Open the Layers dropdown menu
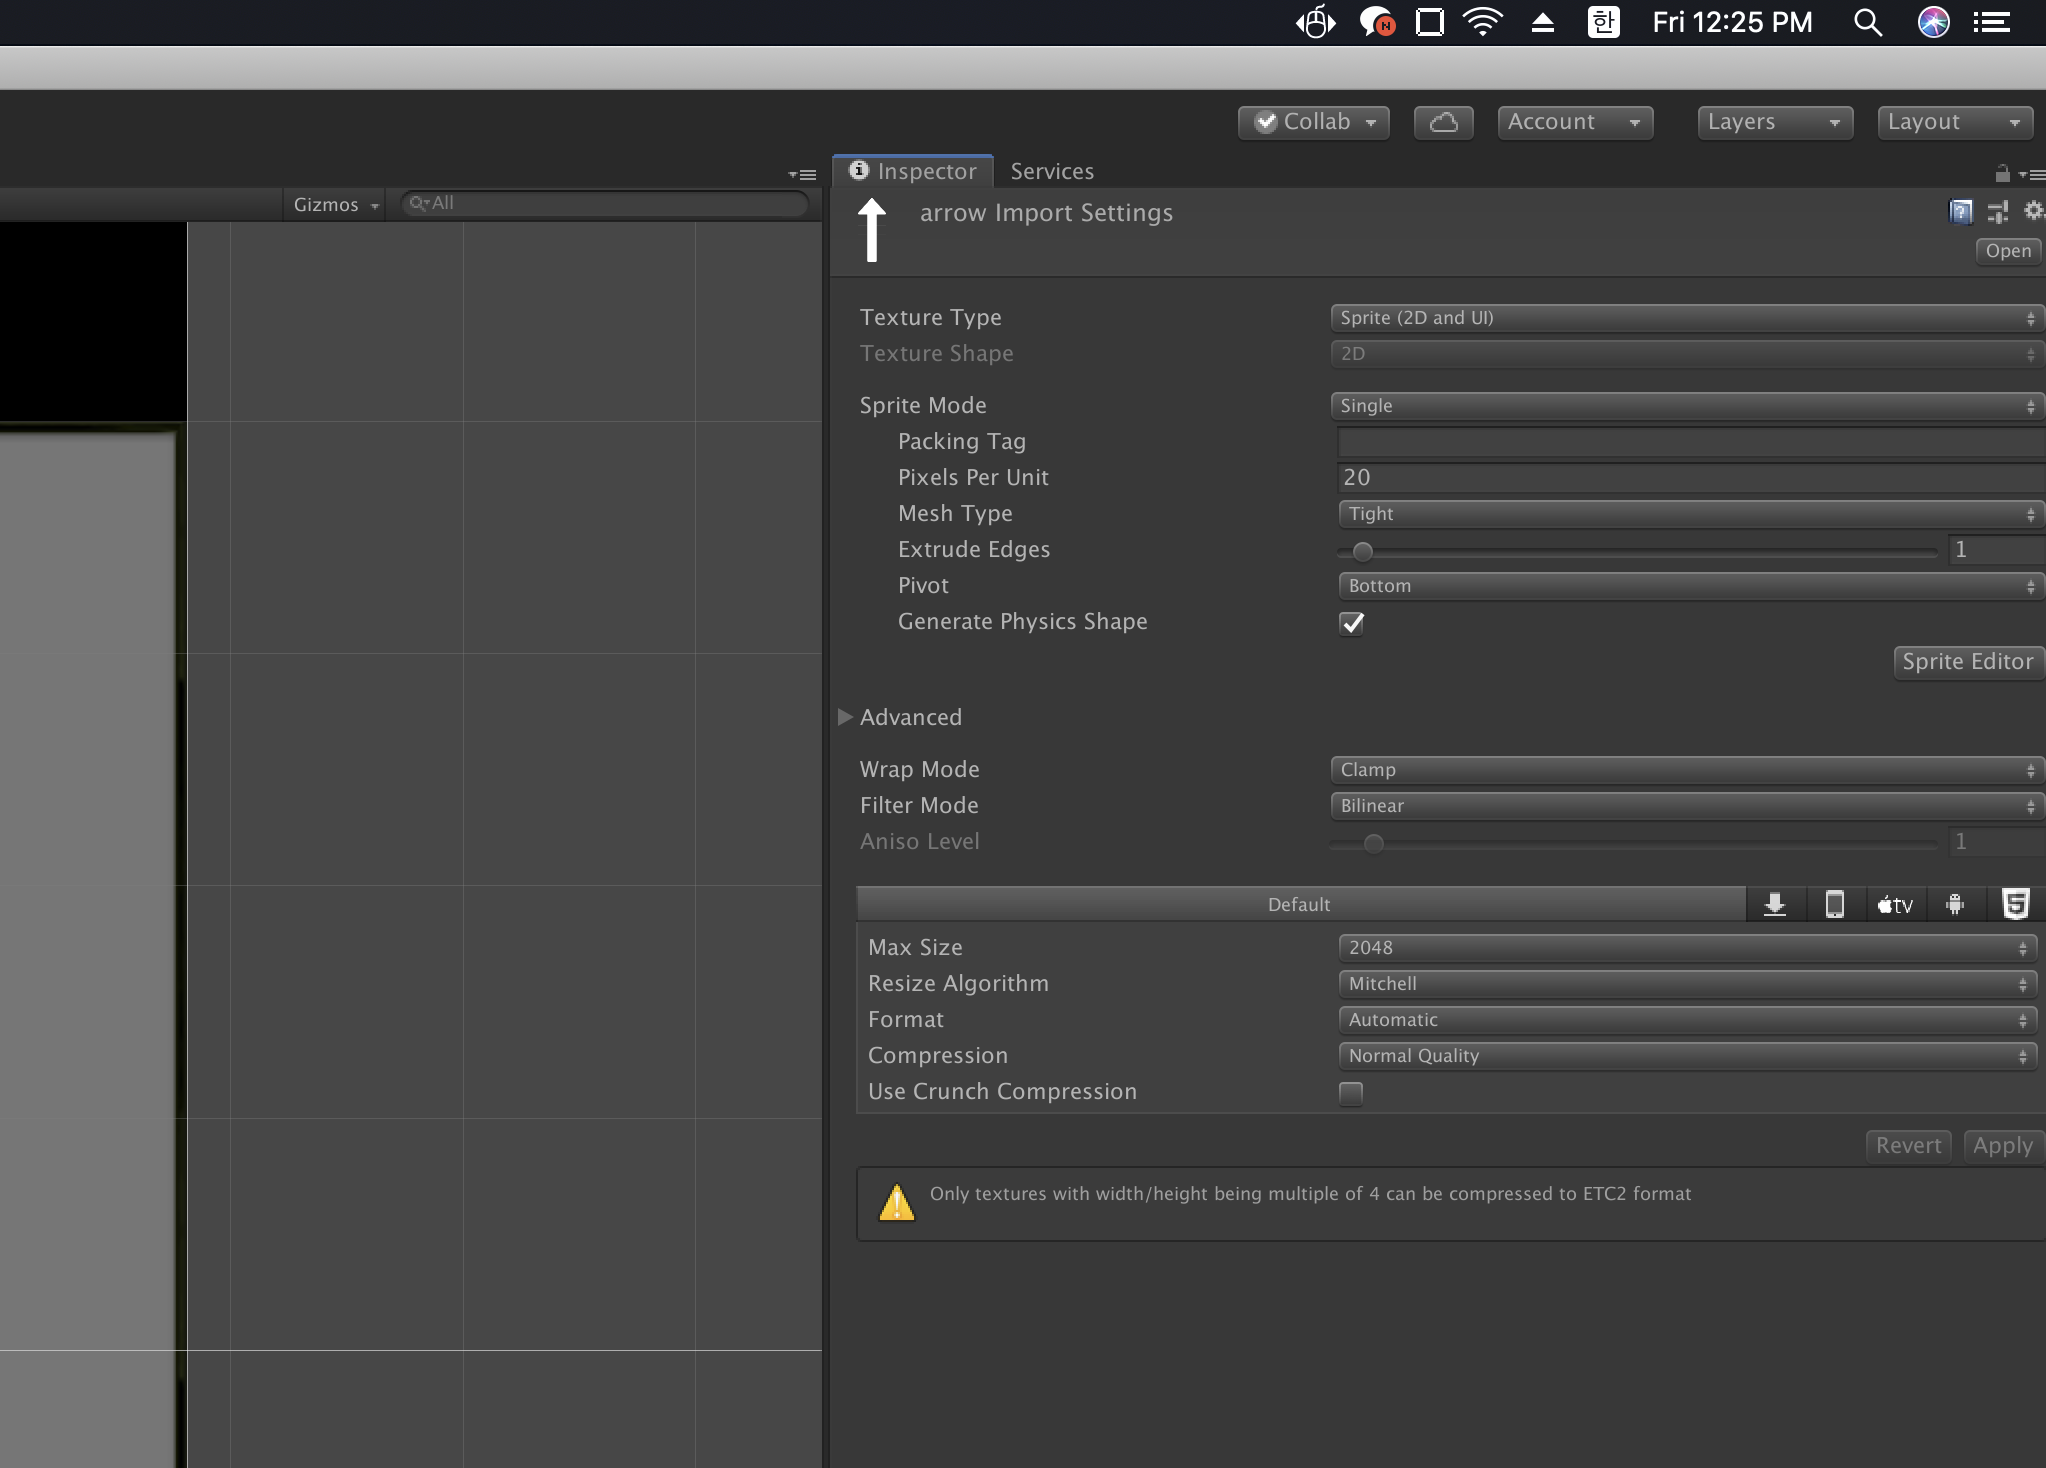2046x1468 pixels. [x=1774, y=122]
